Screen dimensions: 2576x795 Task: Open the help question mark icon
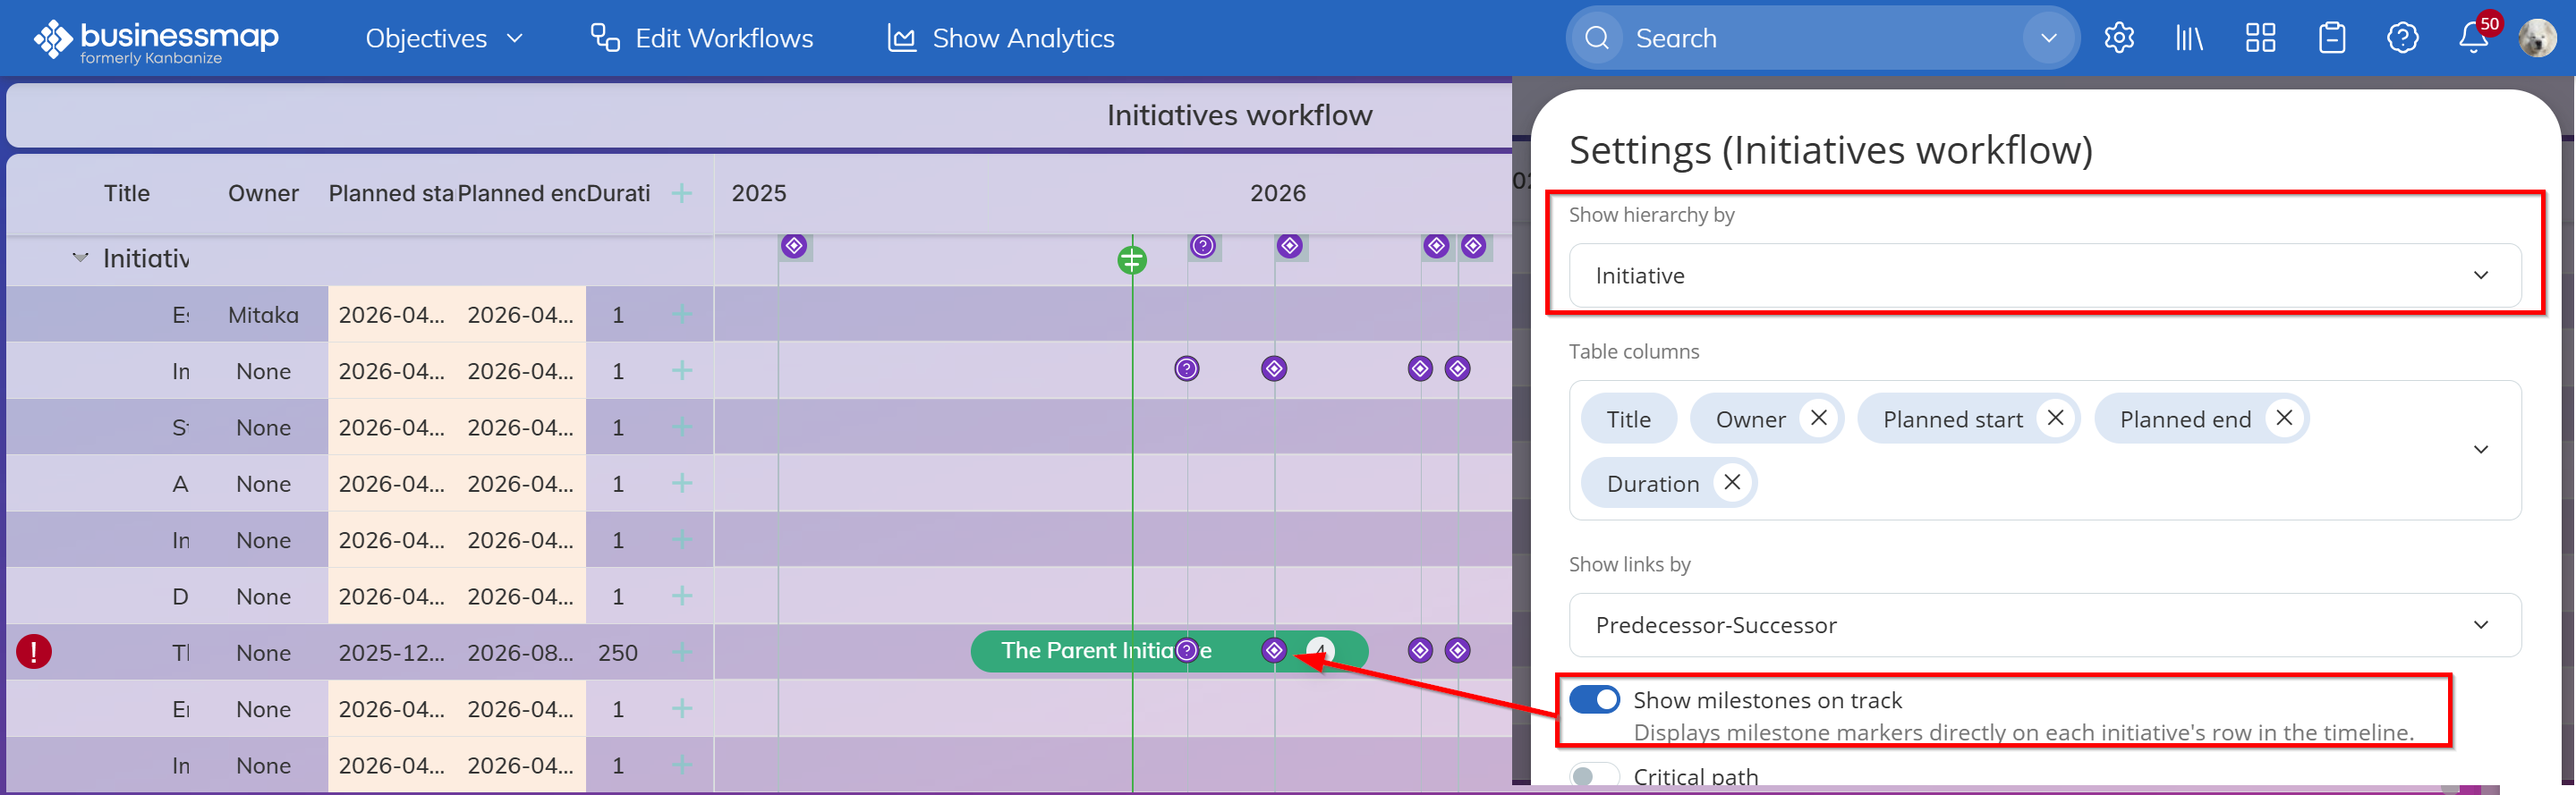click(2402, 38)
